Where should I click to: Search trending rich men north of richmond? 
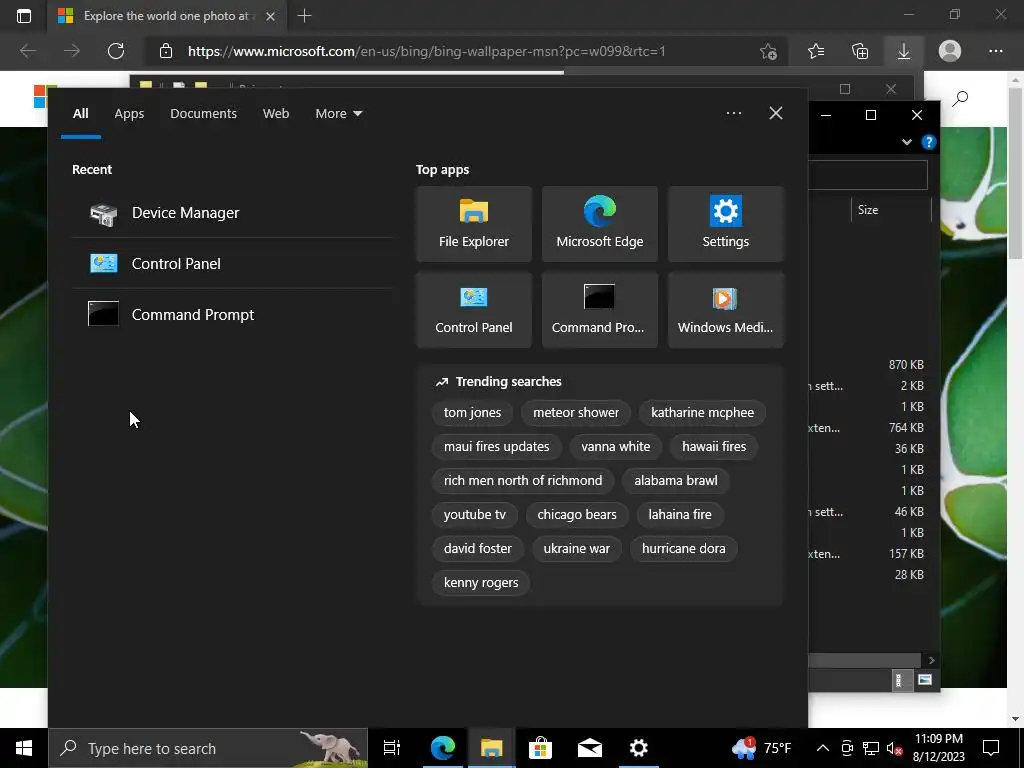coord(522,481)
